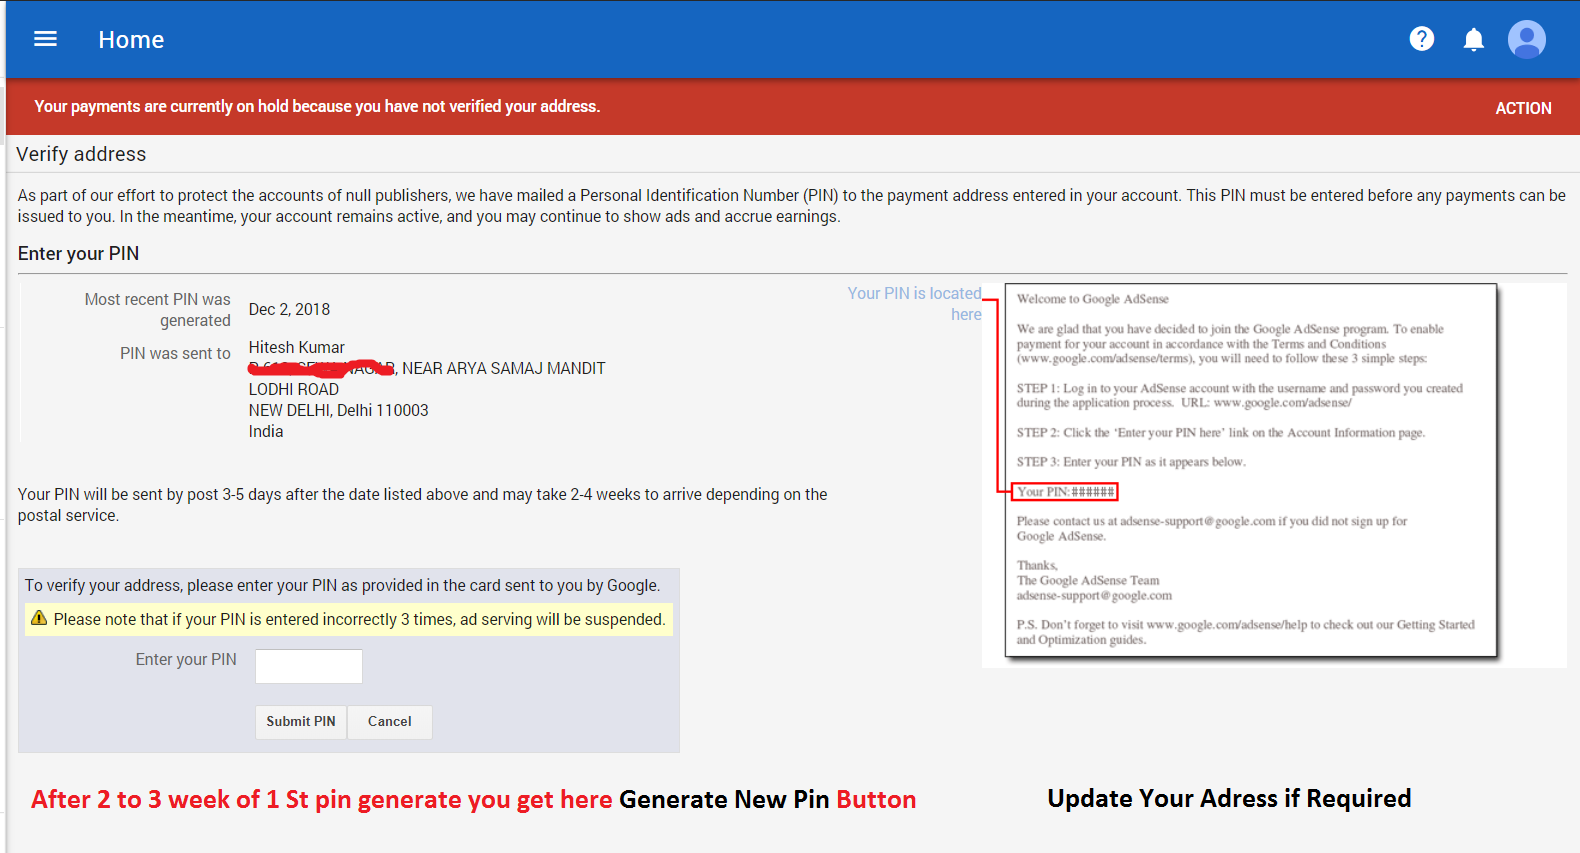
Task: Click the Enter your PIN section heading
Action: (78, 254)
